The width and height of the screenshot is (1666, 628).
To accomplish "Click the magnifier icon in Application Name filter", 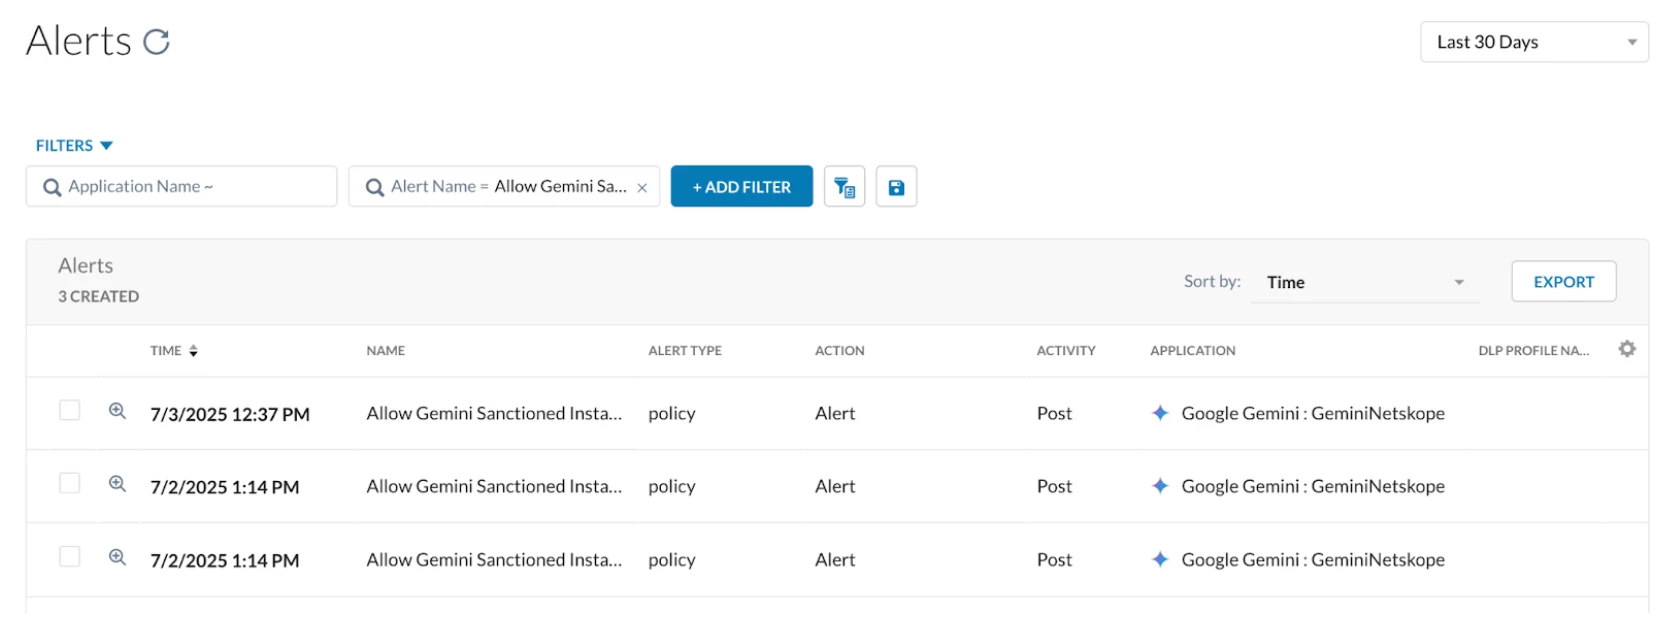I will [x=52, y=187].
